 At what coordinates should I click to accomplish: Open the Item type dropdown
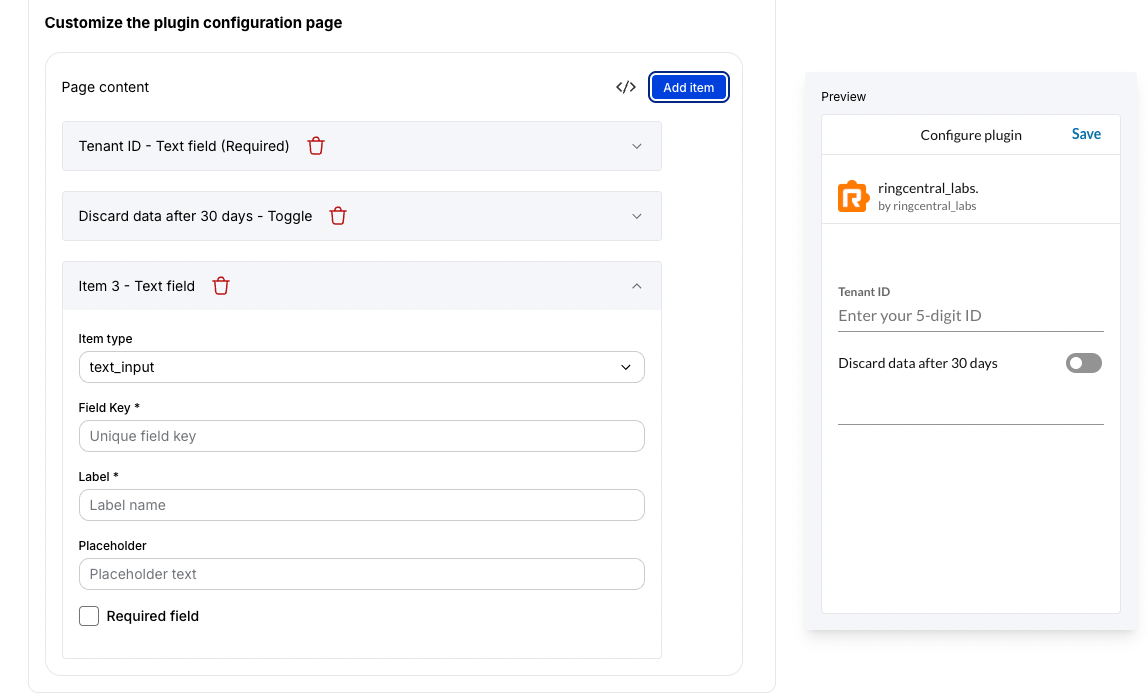coord(361,367)
